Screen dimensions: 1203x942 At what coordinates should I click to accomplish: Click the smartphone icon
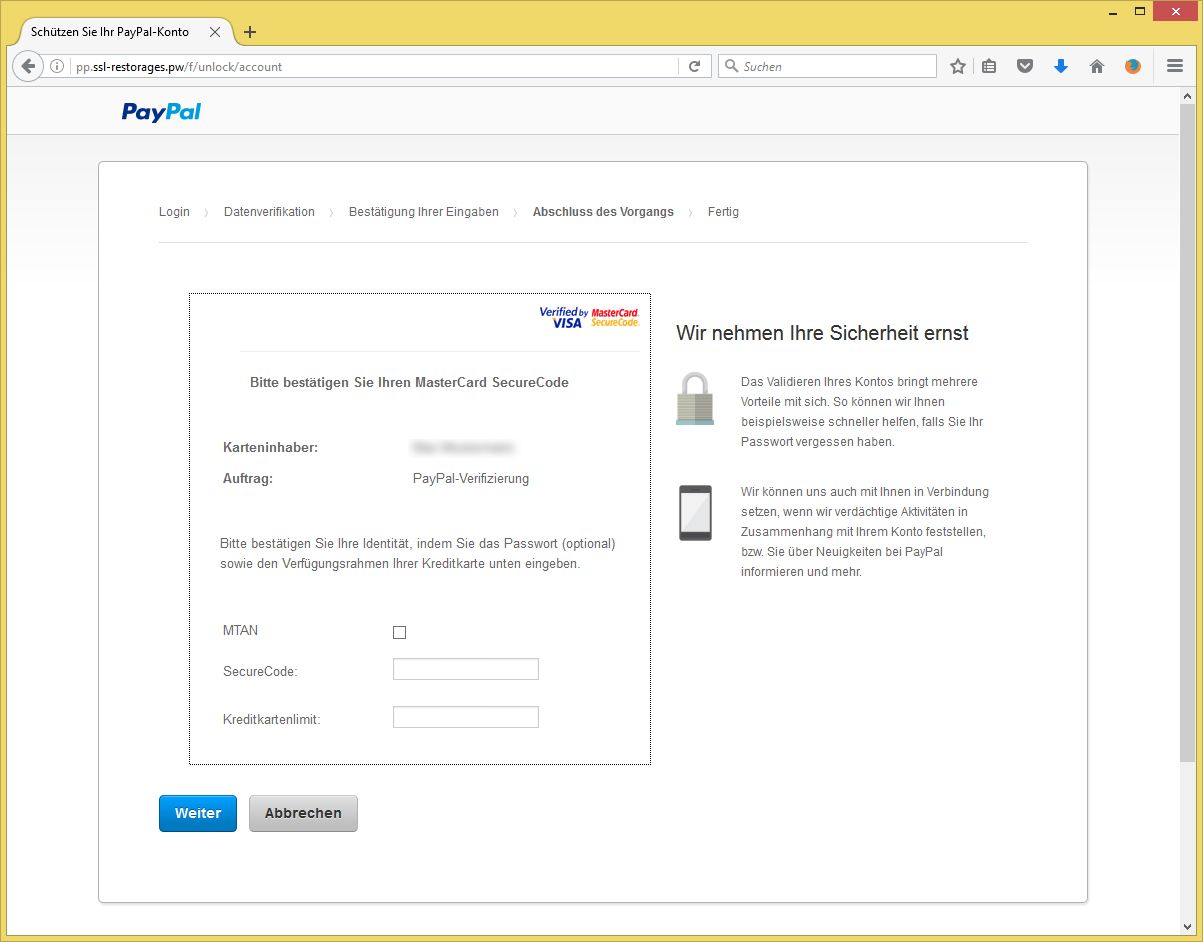pos(695,513)
